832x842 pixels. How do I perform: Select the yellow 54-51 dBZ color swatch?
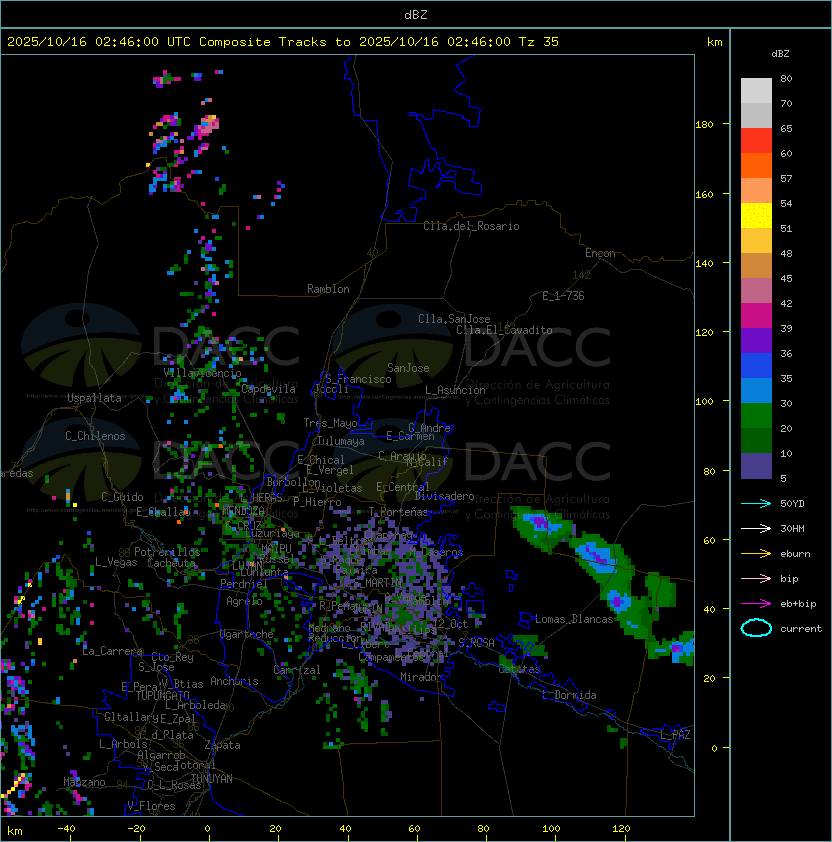point(756,216)
